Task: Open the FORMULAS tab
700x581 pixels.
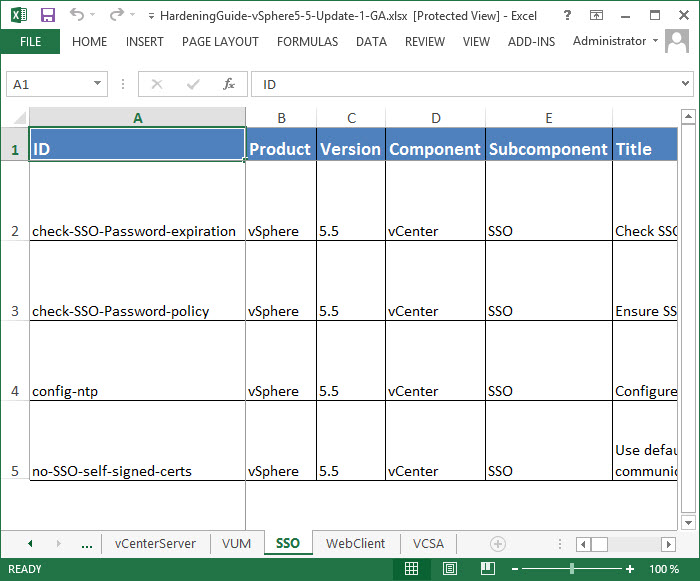Action: click(x=307, y=42)
